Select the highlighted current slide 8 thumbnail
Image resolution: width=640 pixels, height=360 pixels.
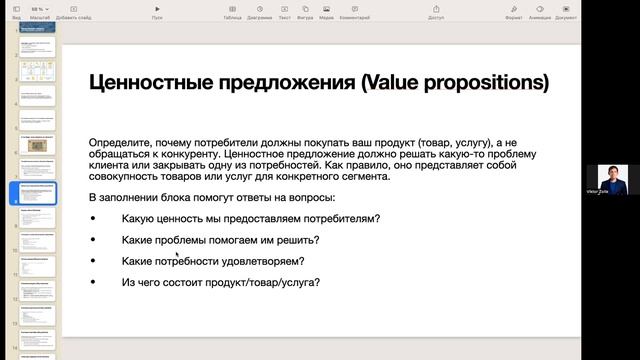click(x=37, y=193)
